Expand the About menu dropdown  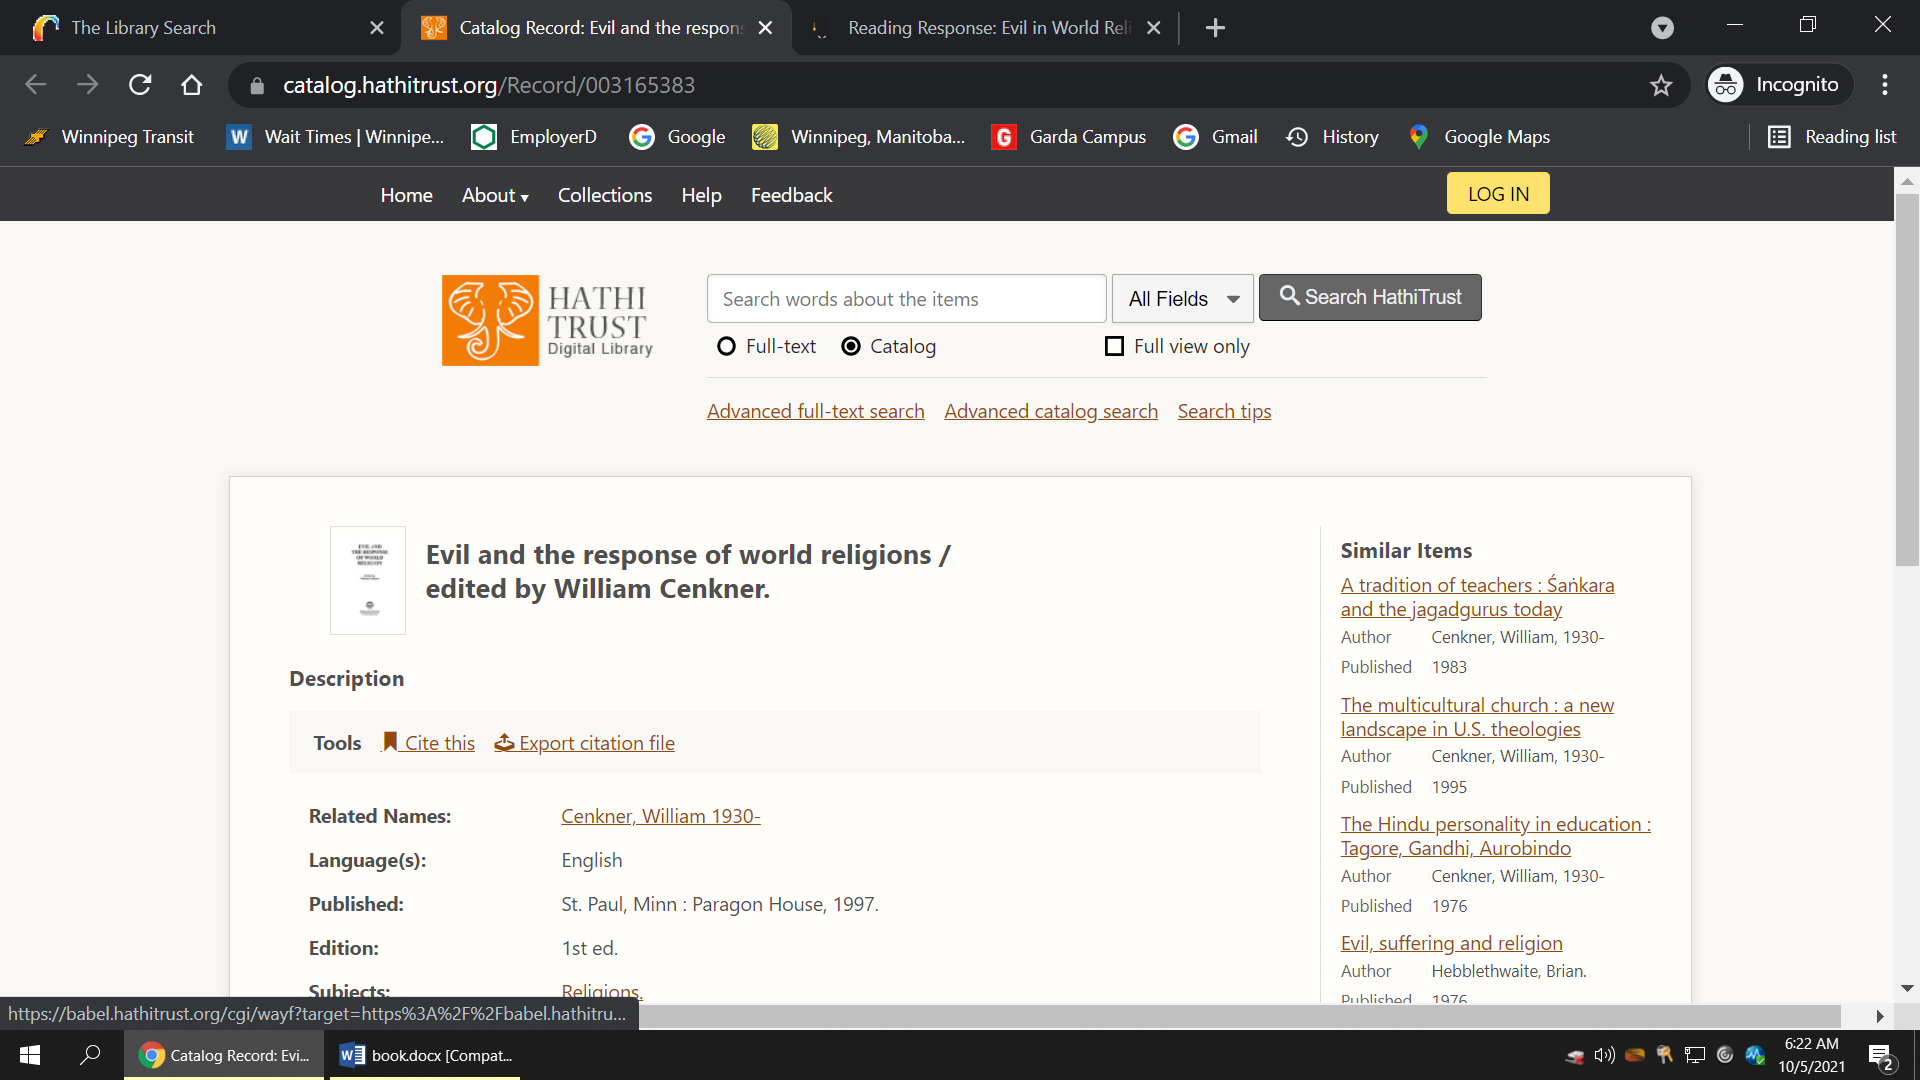point(494,195)
